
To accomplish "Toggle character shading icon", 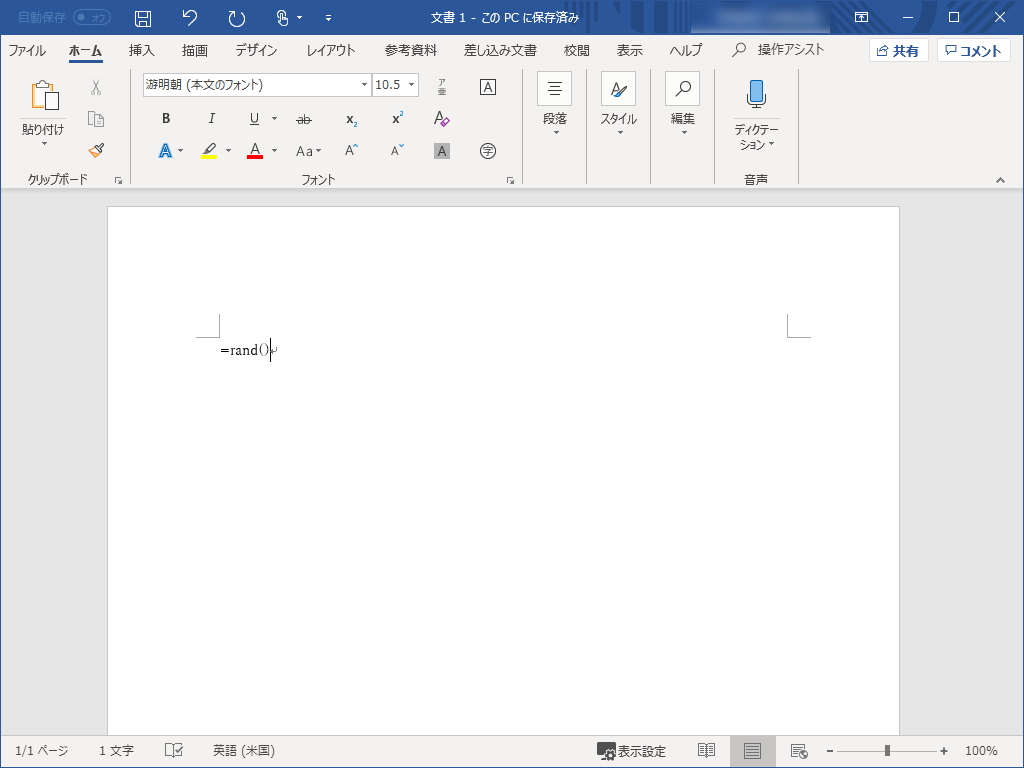I will [442, 151].
